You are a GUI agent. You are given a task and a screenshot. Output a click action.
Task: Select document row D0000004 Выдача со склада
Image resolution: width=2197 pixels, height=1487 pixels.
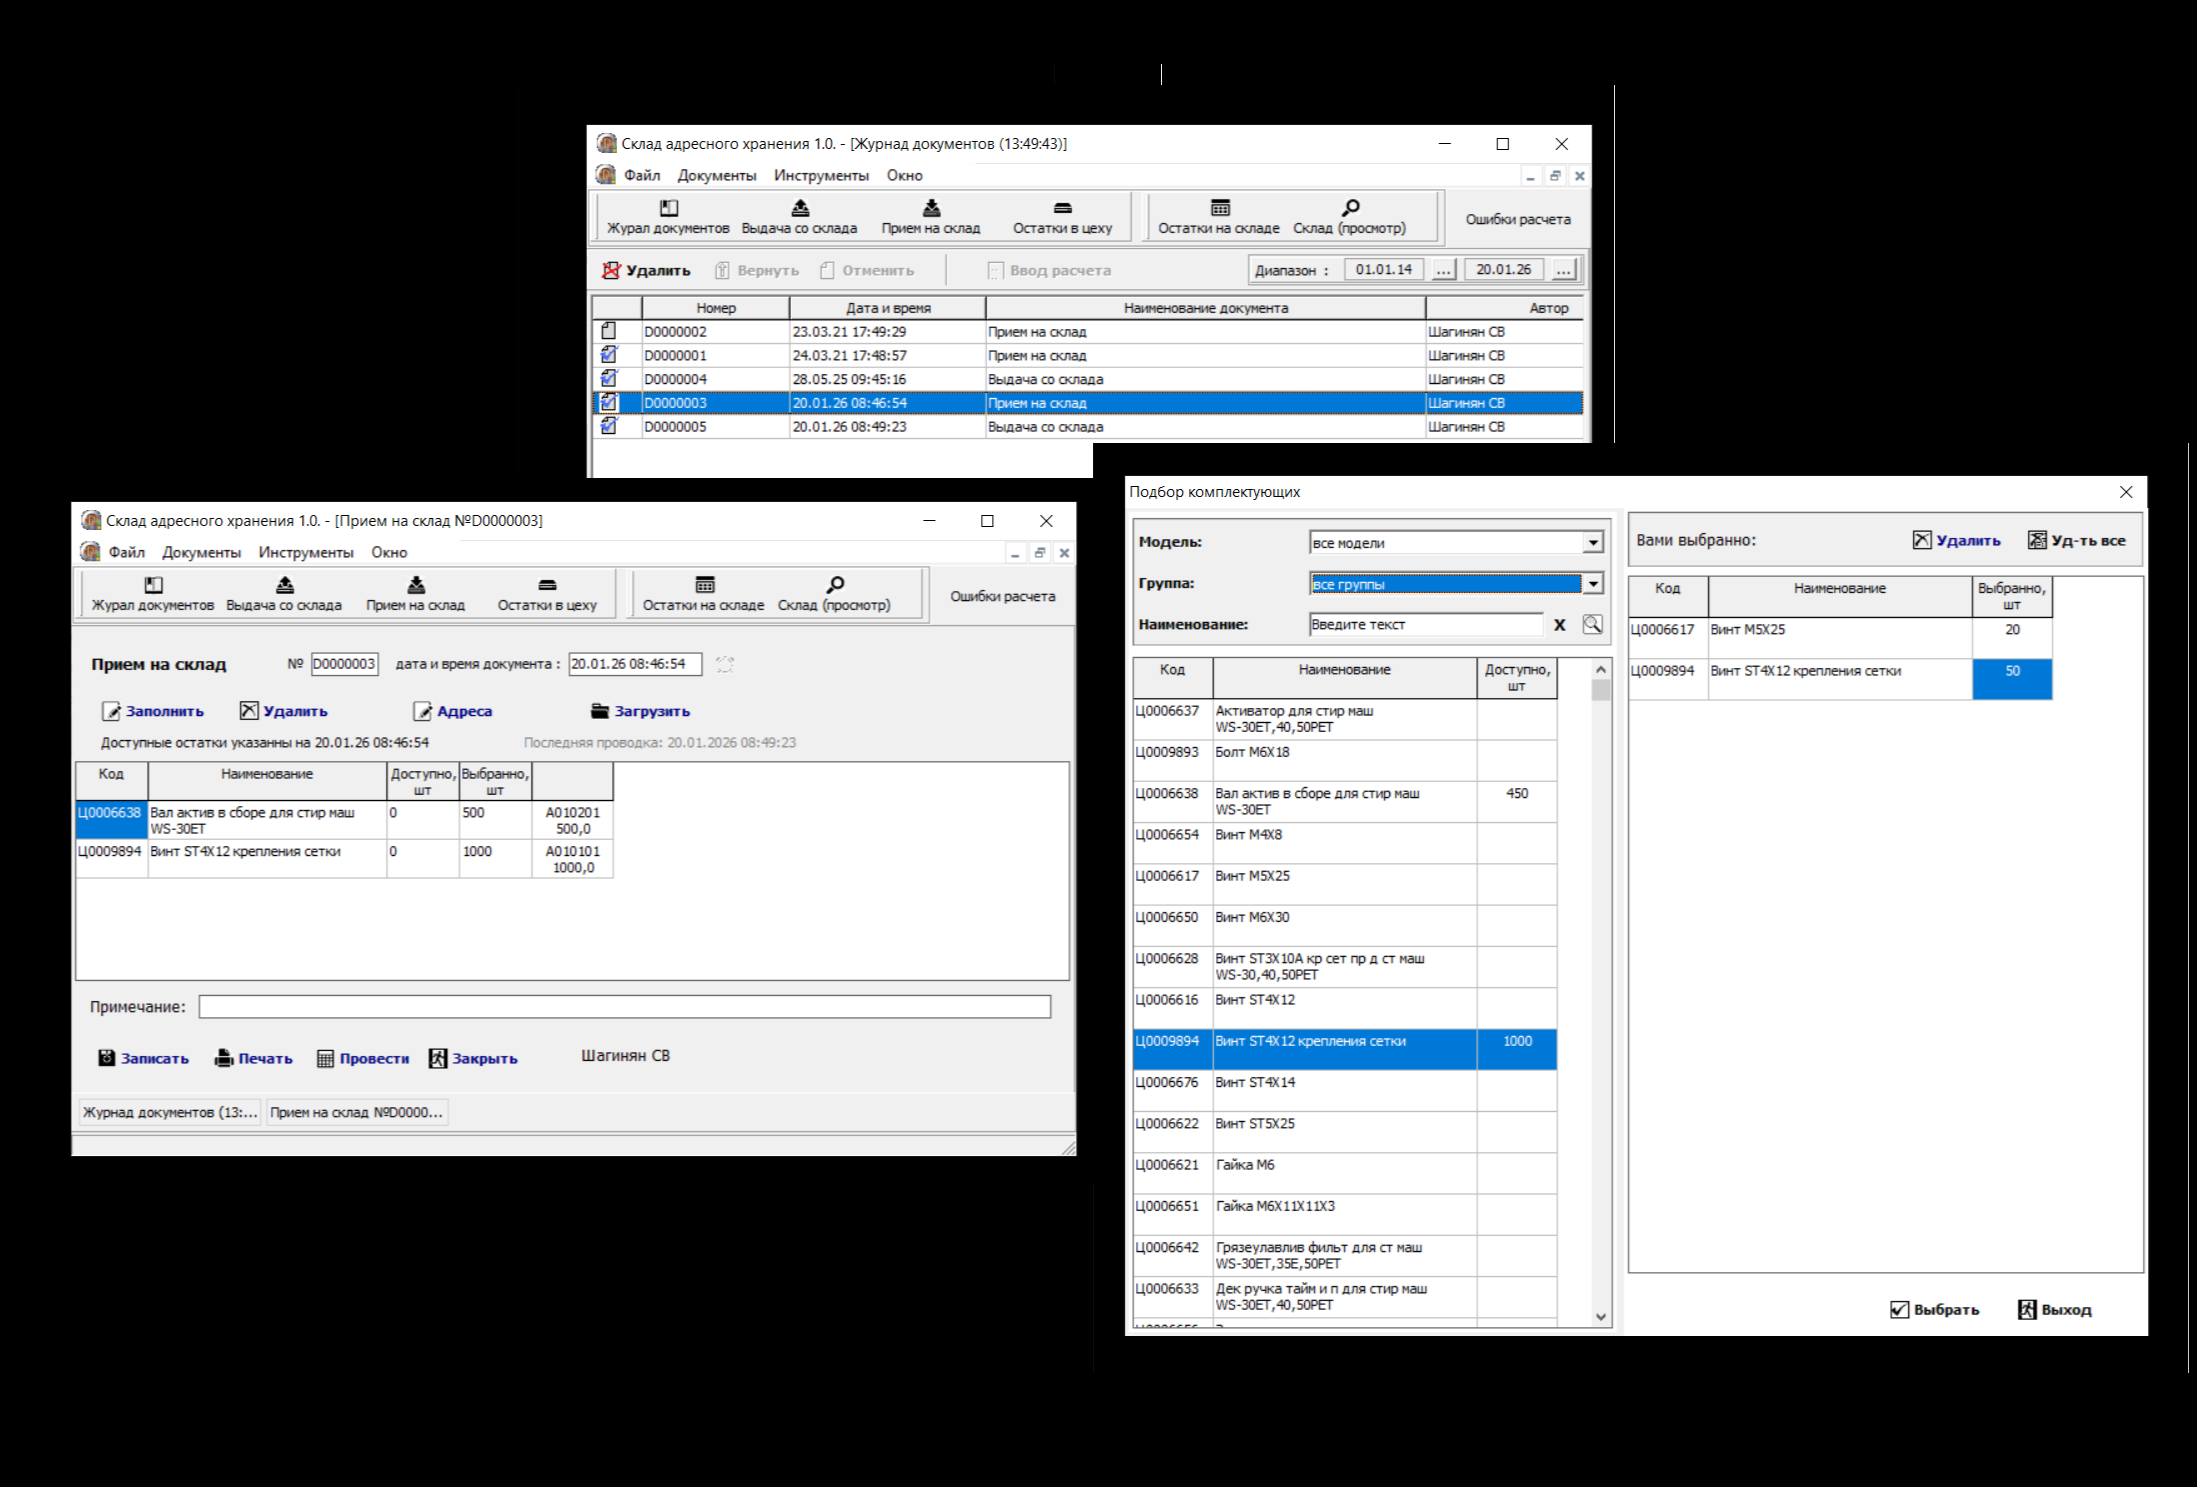[x=1087, y=379]
